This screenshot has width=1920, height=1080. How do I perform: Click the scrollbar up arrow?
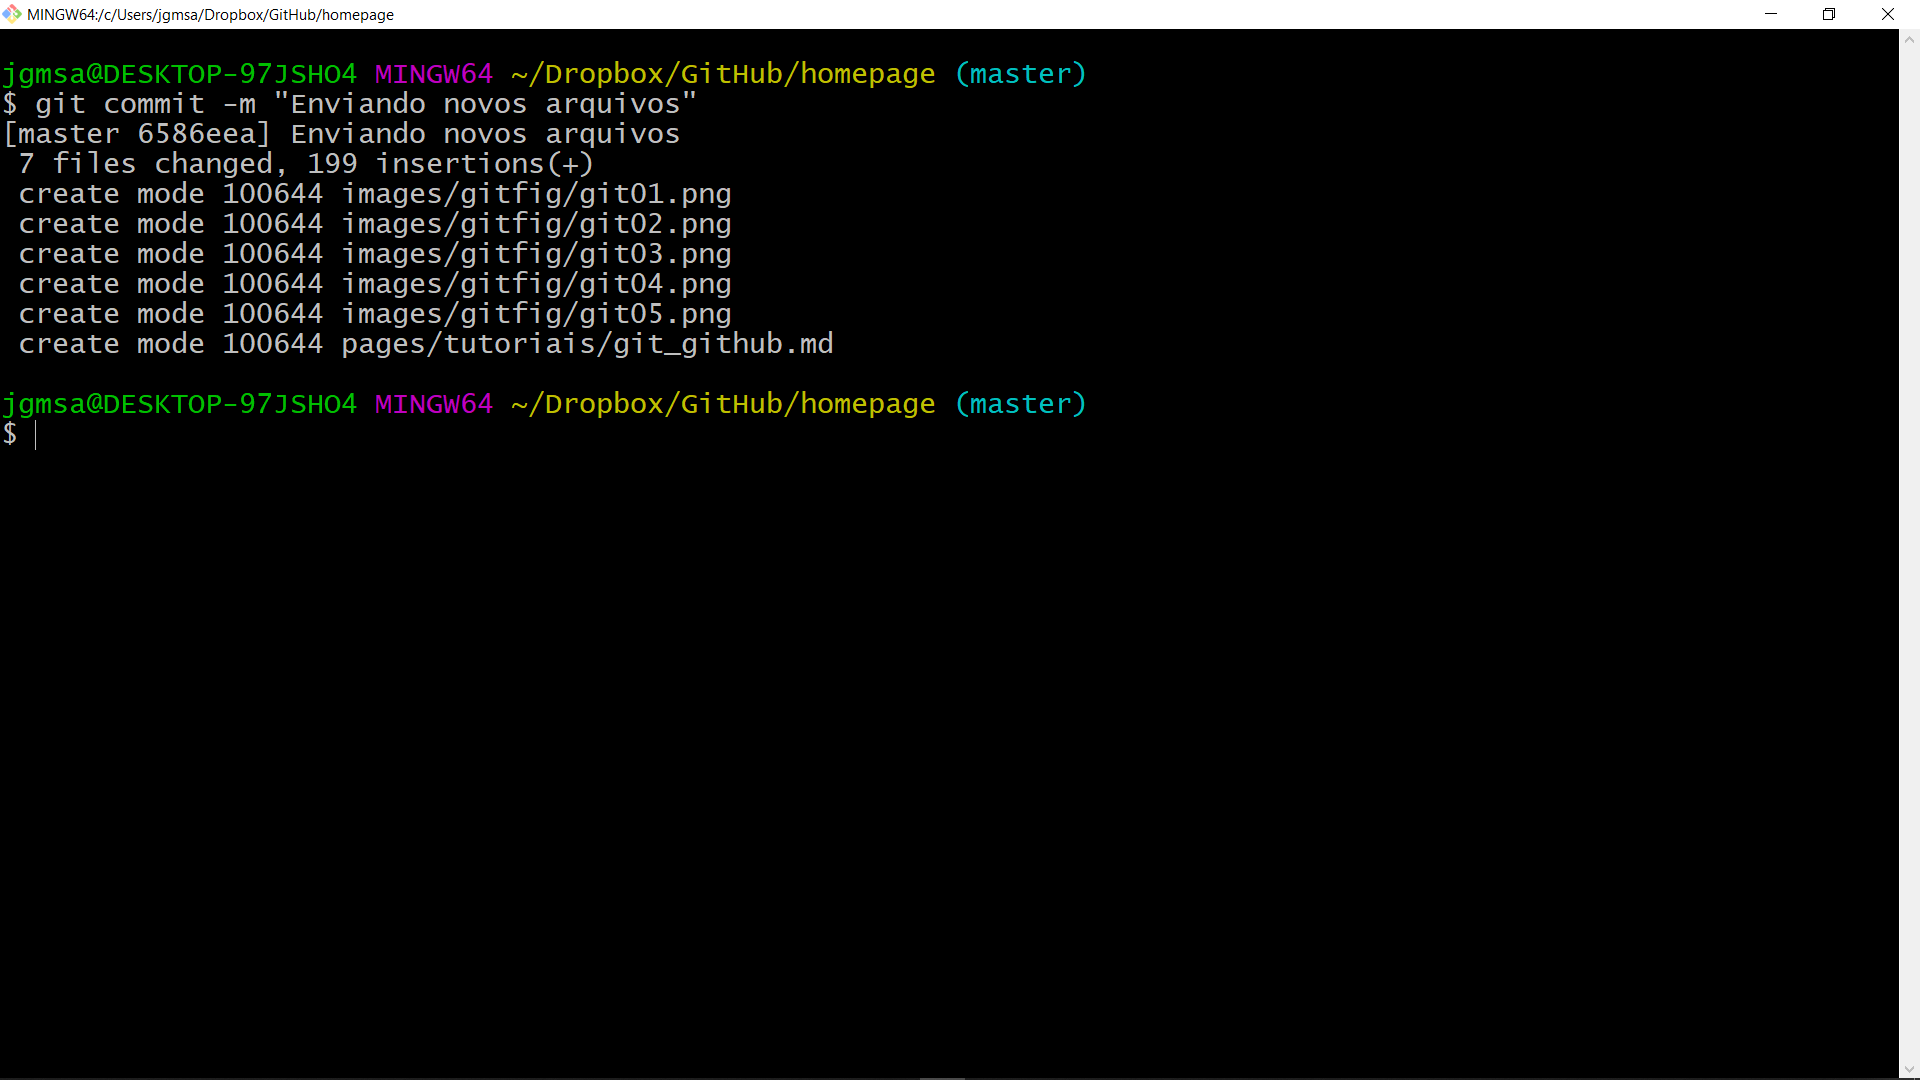click(x=1909, y=40)
